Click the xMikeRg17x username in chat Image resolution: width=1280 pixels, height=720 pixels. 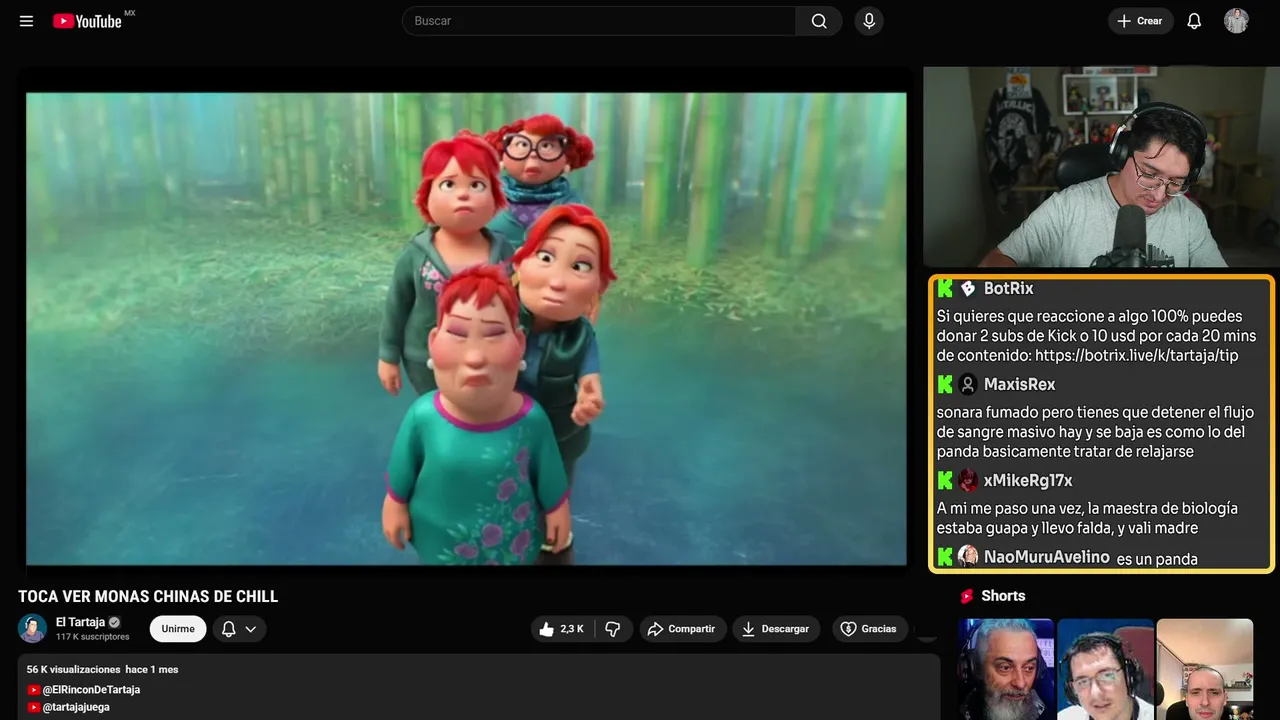tap(1028, 480)
